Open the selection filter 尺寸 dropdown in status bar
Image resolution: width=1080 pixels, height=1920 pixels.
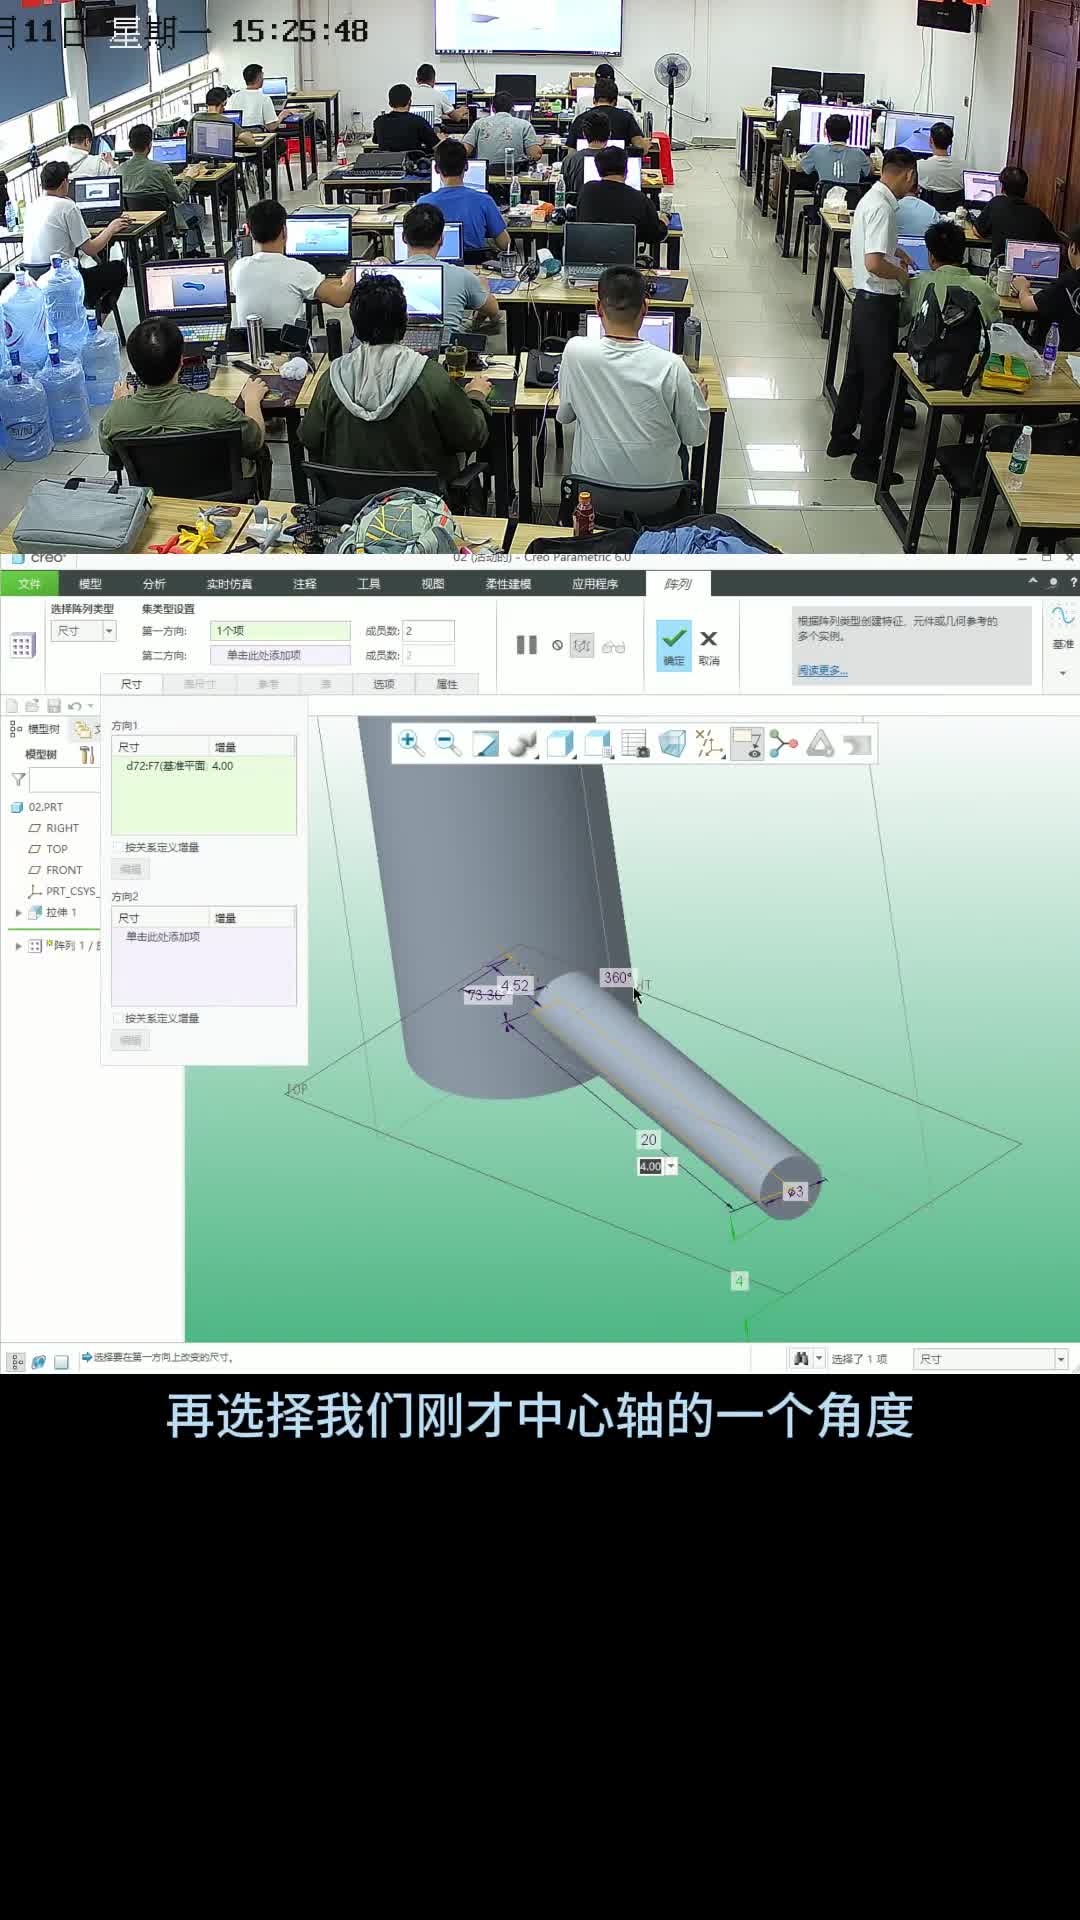991,1359
